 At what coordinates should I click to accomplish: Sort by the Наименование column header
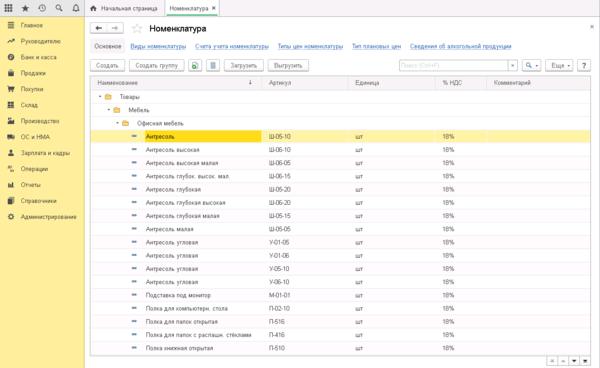[176, 83]
